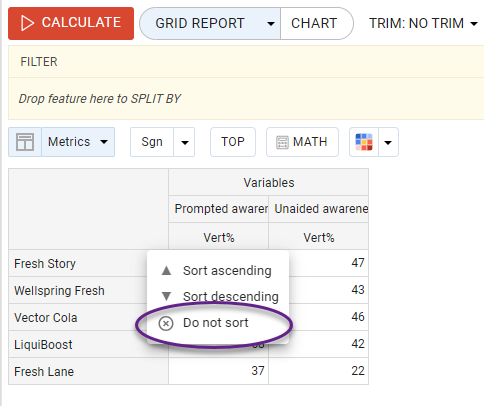Screen dimensions: 484x406
Task: Switch to the CHART view
Action: pyautogui.click(x=314, y=23)
